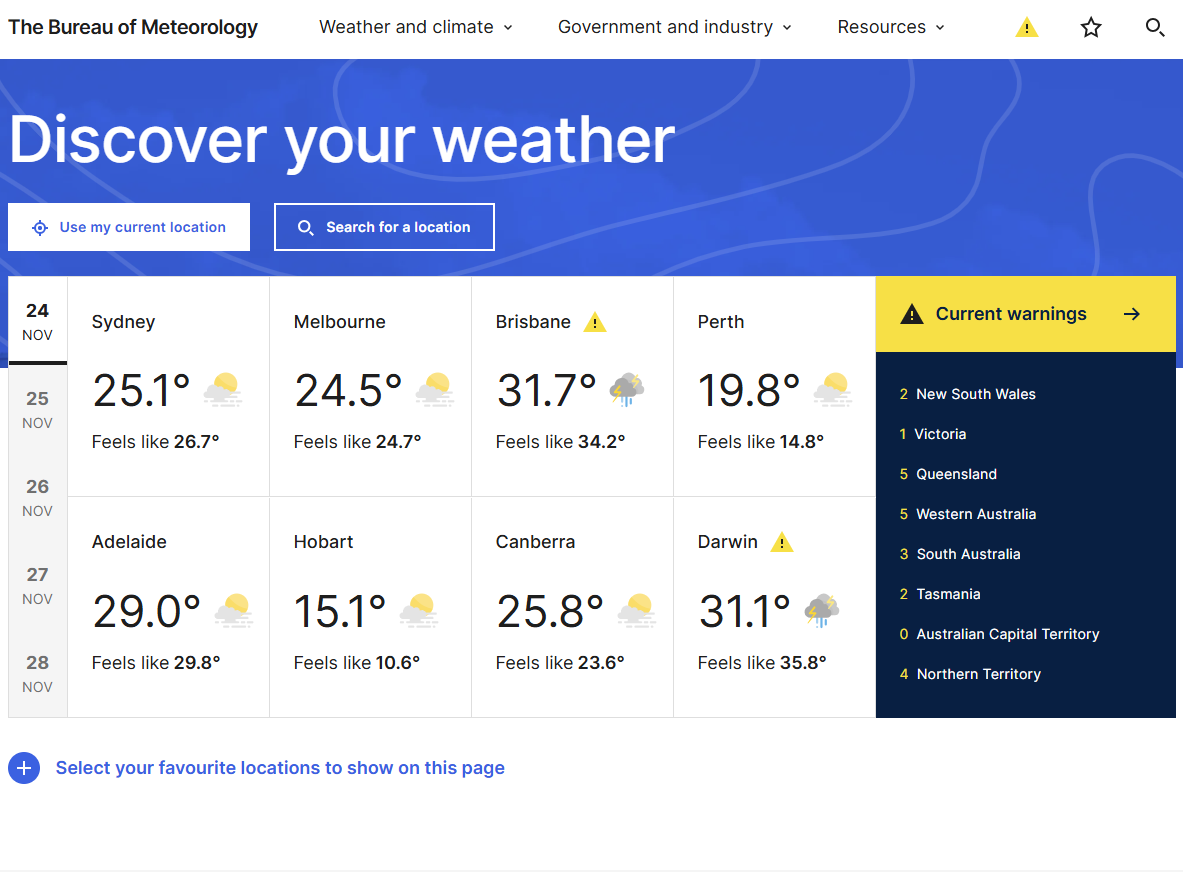The height and width of the screenshot is (872, 1183).
Task: Click Perth Feels like 14.8° text
Action: pyautogui.click(x=760, y=442)
